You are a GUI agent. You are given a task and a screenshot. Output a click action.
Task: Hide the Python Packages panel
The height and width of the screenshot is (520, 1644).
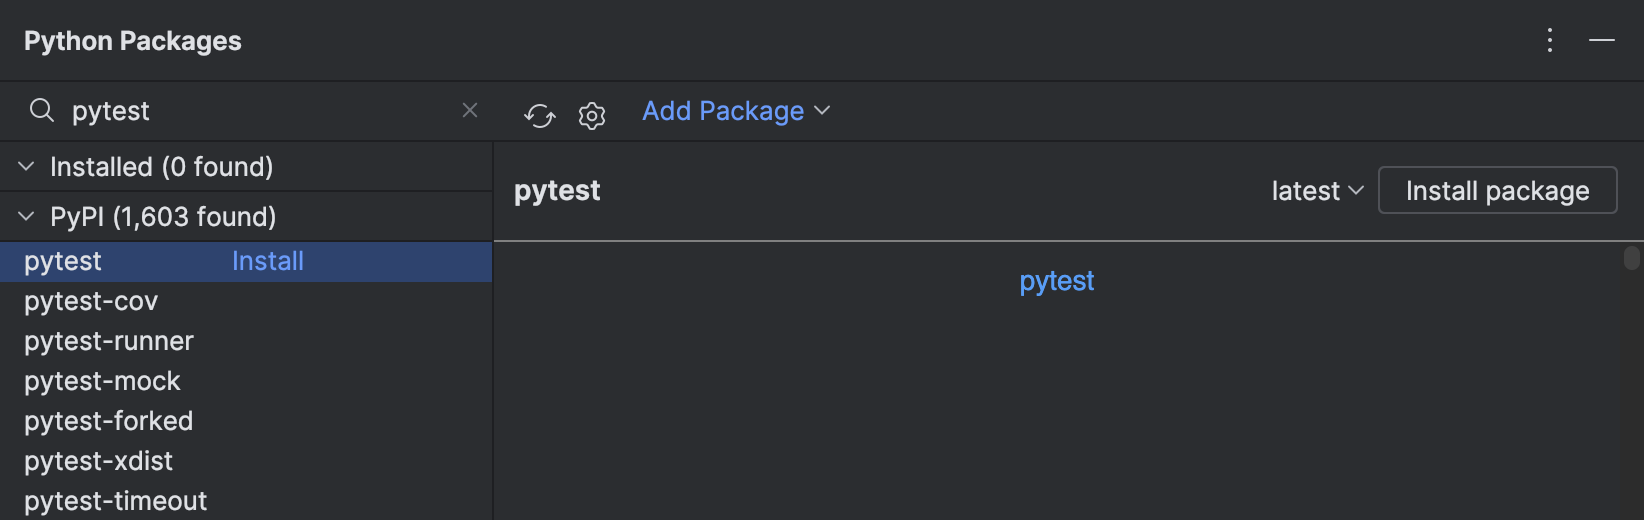(x=1602, y=40)
